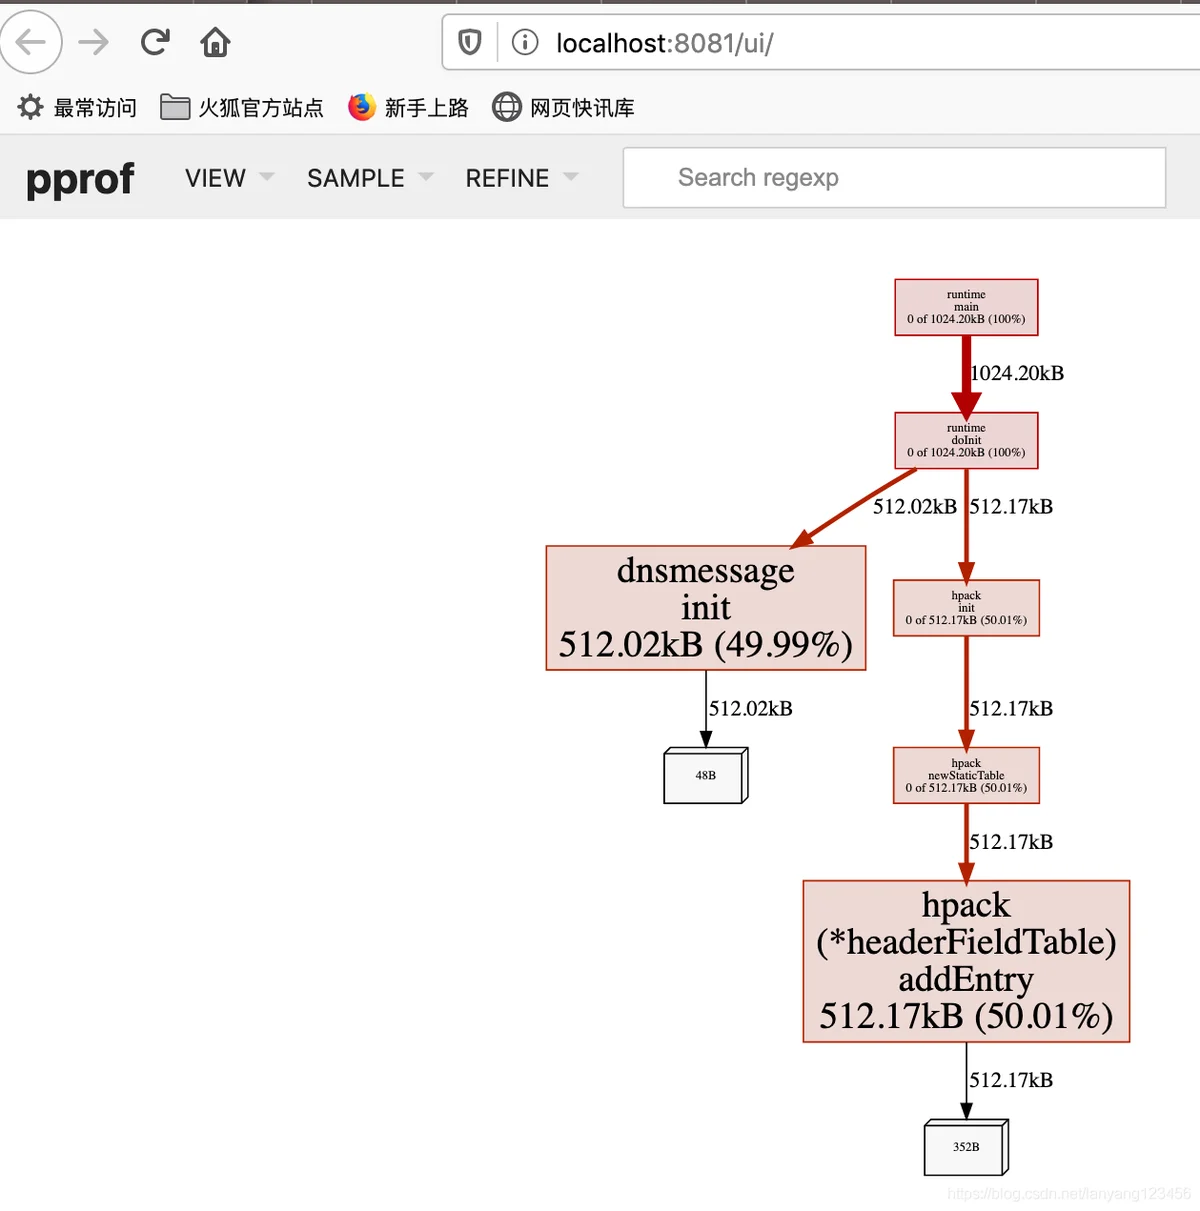
Task: Open the 火狐官方站点 bookmarks folder
Action: [242, 107]
